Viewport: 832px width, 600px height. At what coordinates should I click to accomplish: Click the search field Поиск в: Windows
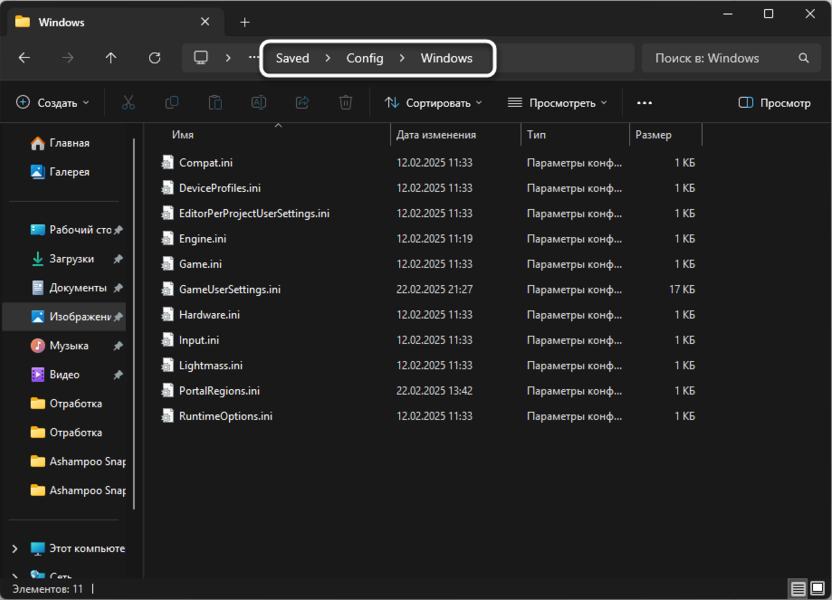click(x=720, y=58)
